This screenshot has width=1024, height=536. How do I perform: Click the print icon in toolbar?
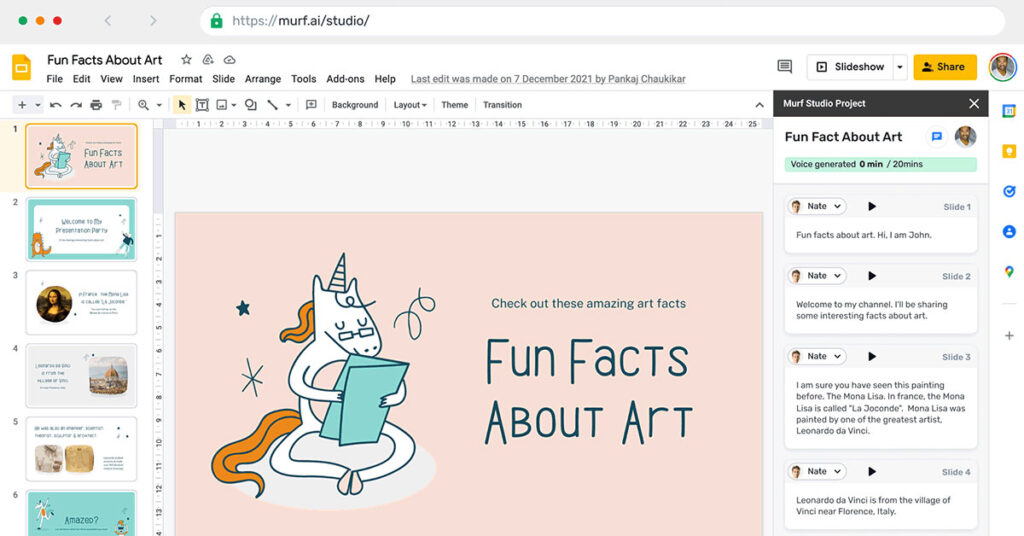click(96, 105)
